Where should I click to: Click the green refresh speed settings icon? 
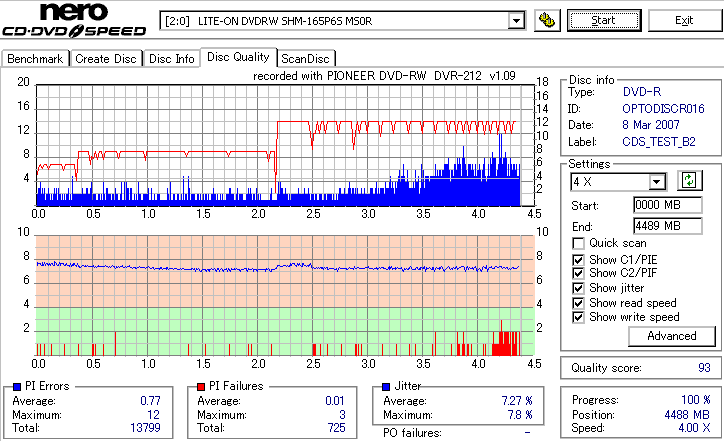(689, 181)
